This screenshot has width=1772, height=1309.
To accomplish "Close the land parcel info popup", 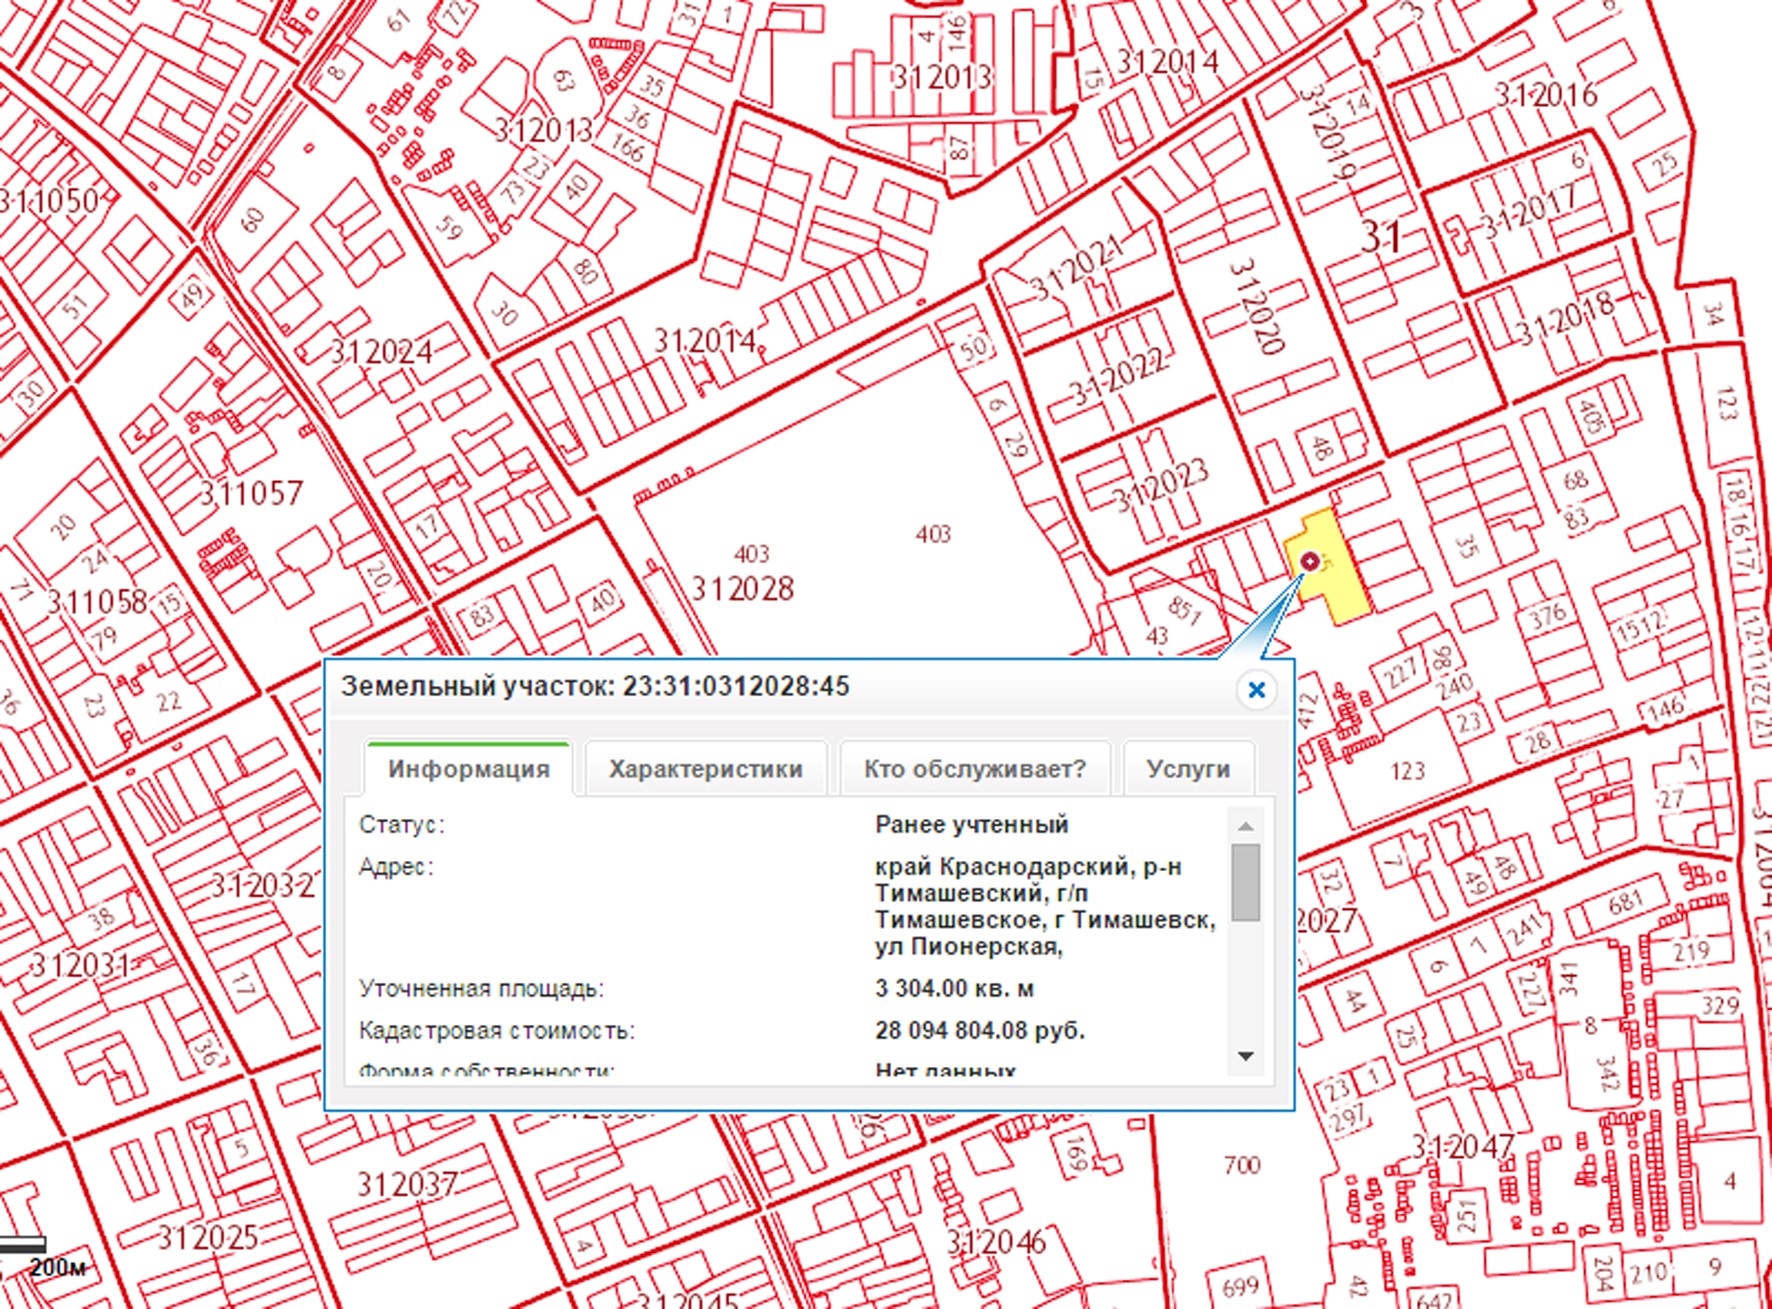I will point(1256,690).
